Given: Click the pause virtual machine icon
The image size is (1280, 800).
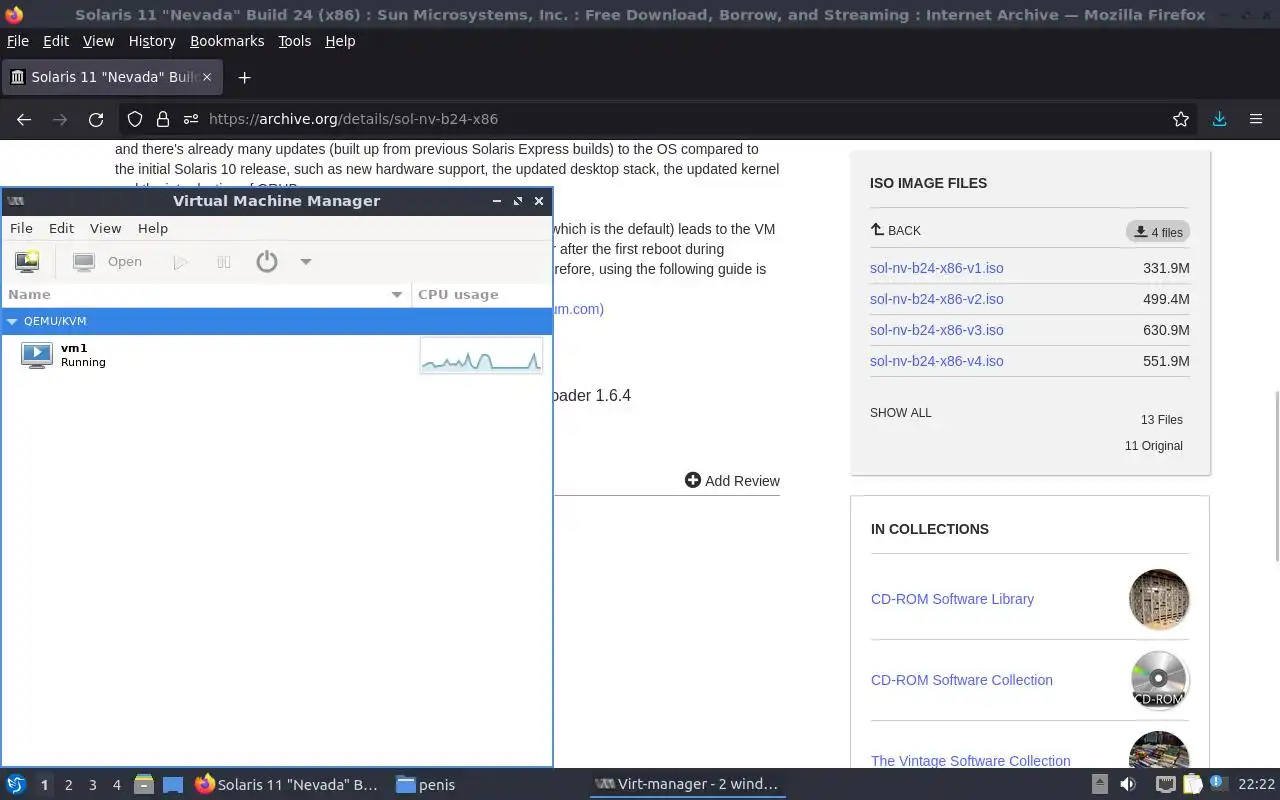Looking at the screenshot, I should tap(224, 262).
